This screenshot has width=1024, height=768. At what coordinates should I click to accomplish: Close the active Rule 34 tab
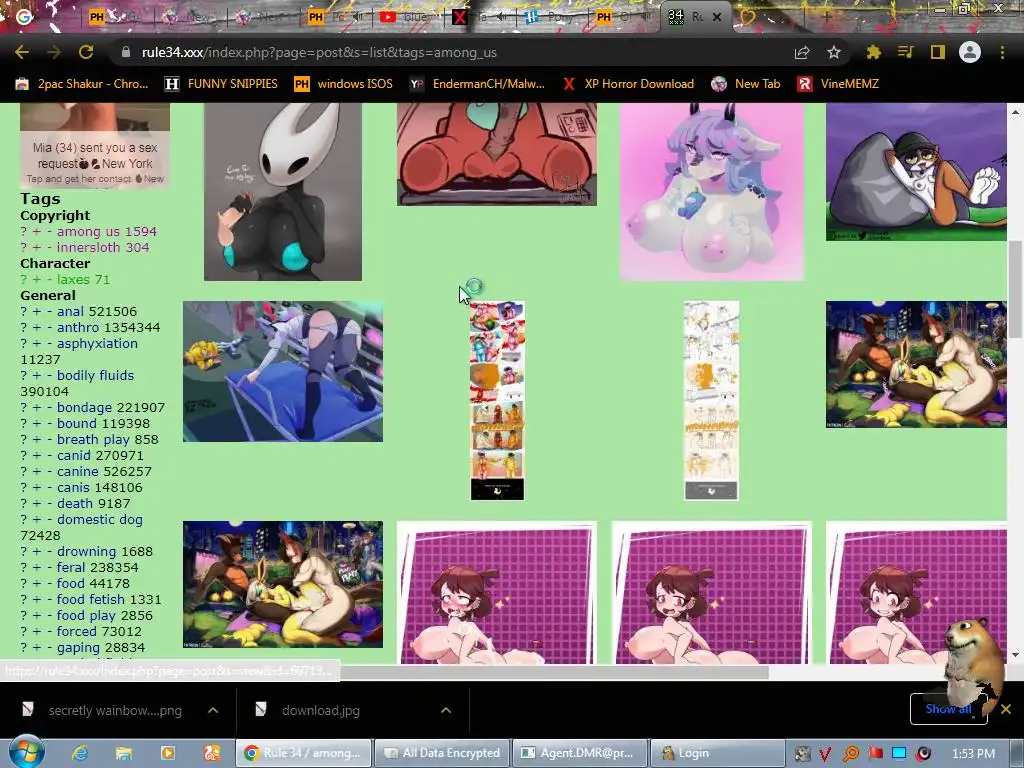[717, 17]
